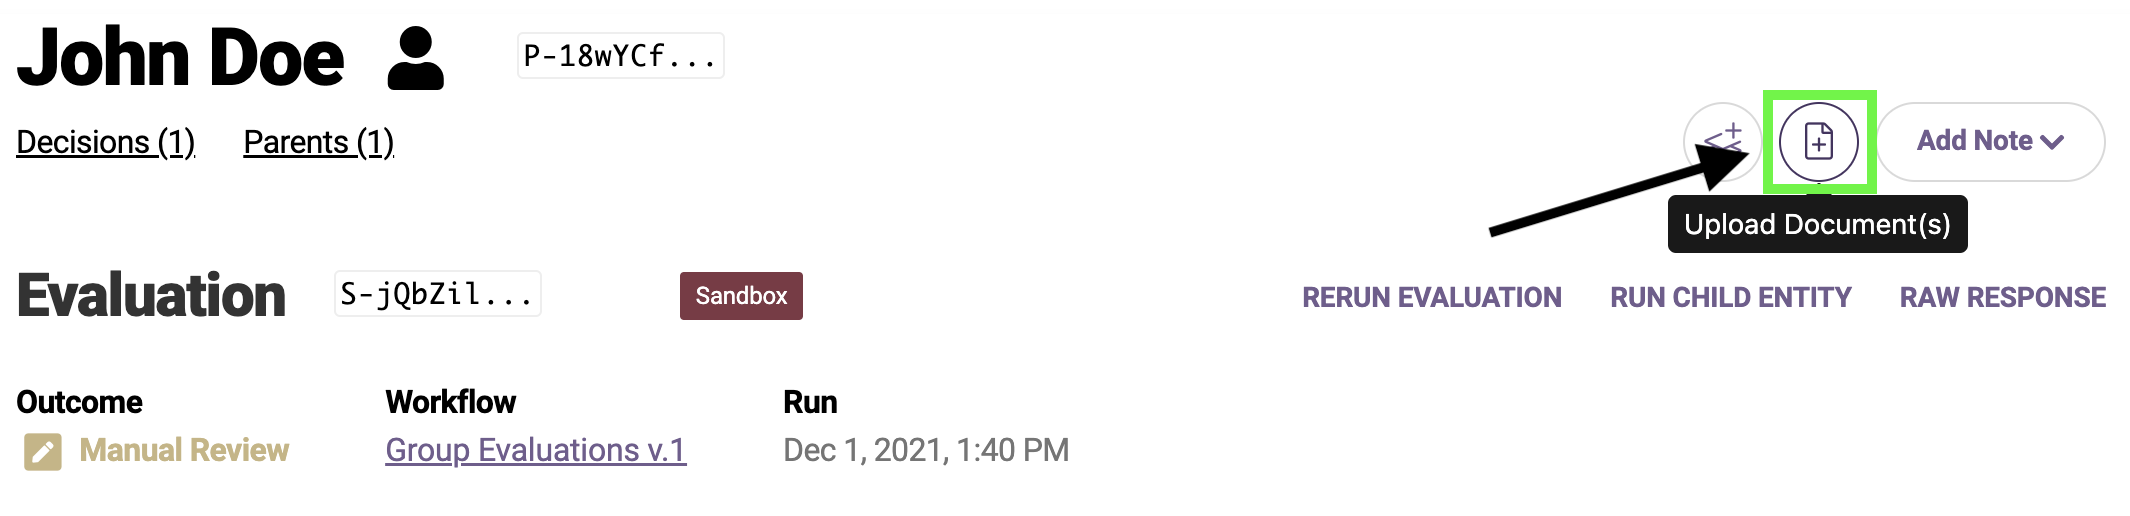Copy the P-18wYCf... entity ID chip
The height and width of the screenshot is (516, 2130).
[620, 56]
